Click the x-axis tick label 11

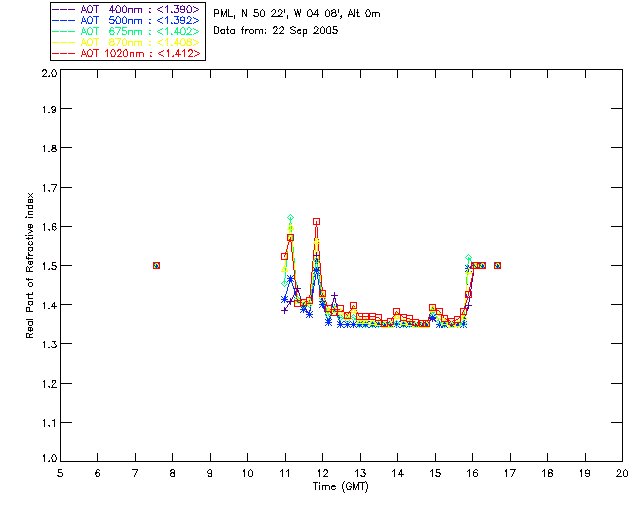click(285, 473)
